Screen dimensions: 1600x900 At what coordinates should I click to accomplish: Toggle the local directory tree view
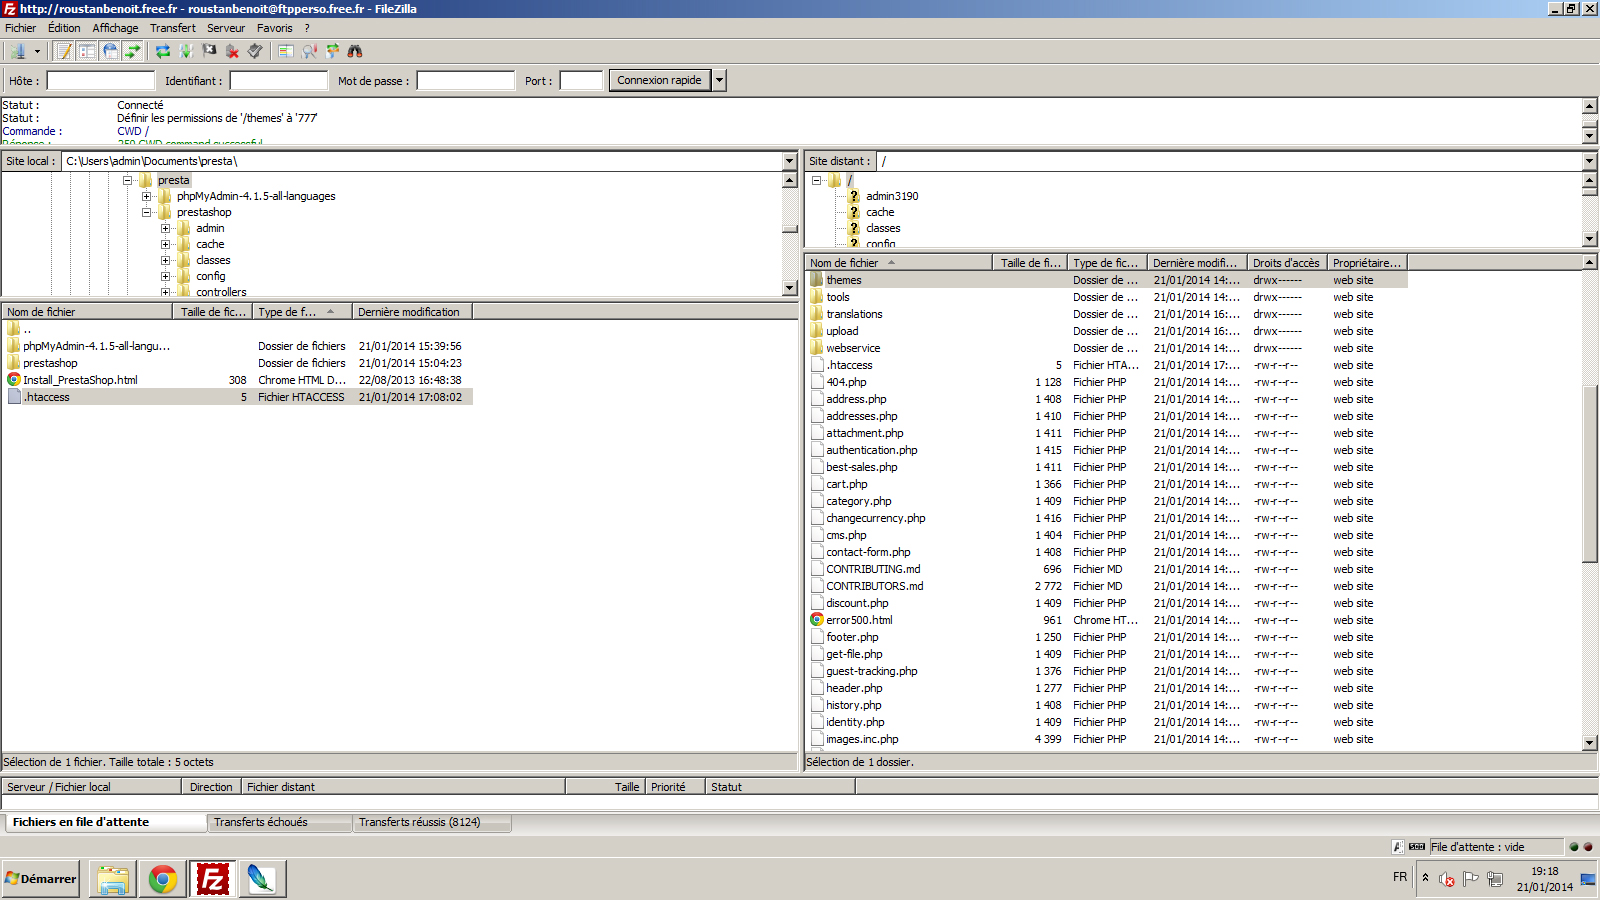[87, 51]
